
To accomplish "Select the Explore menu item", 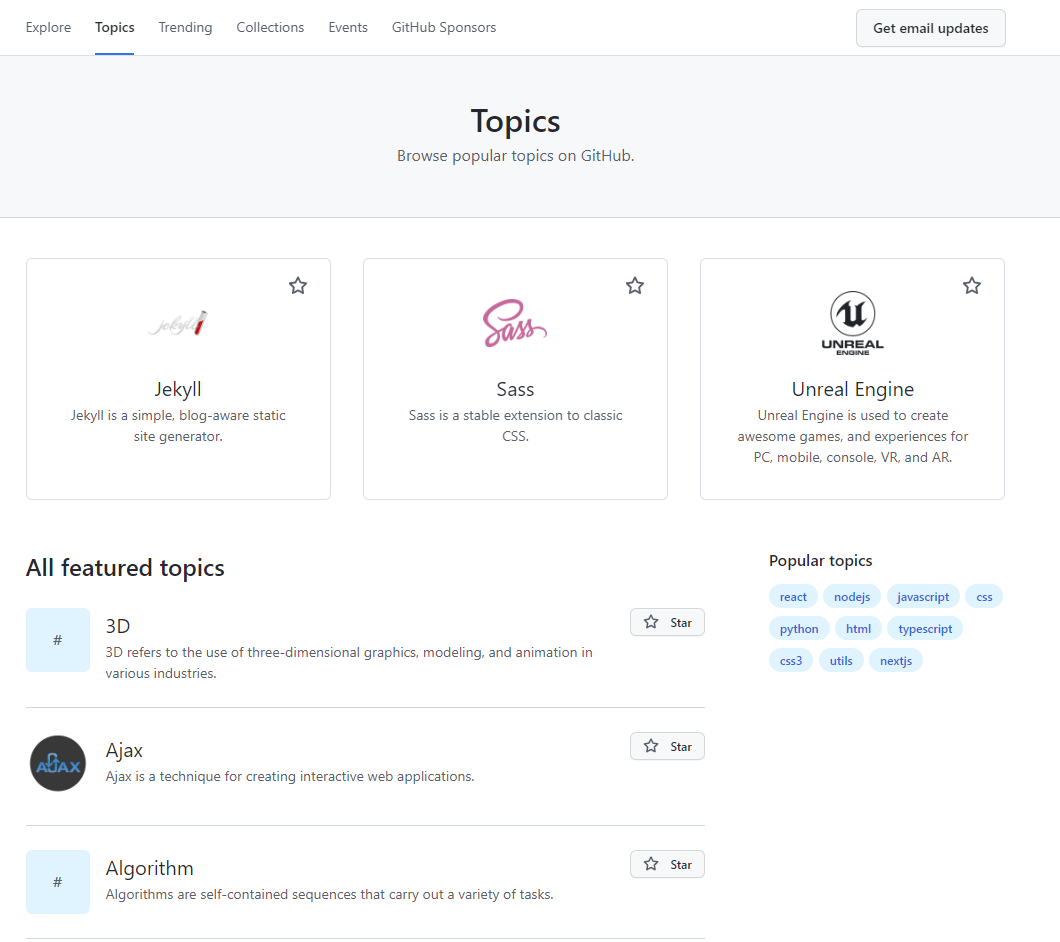I will click(48, 27).
